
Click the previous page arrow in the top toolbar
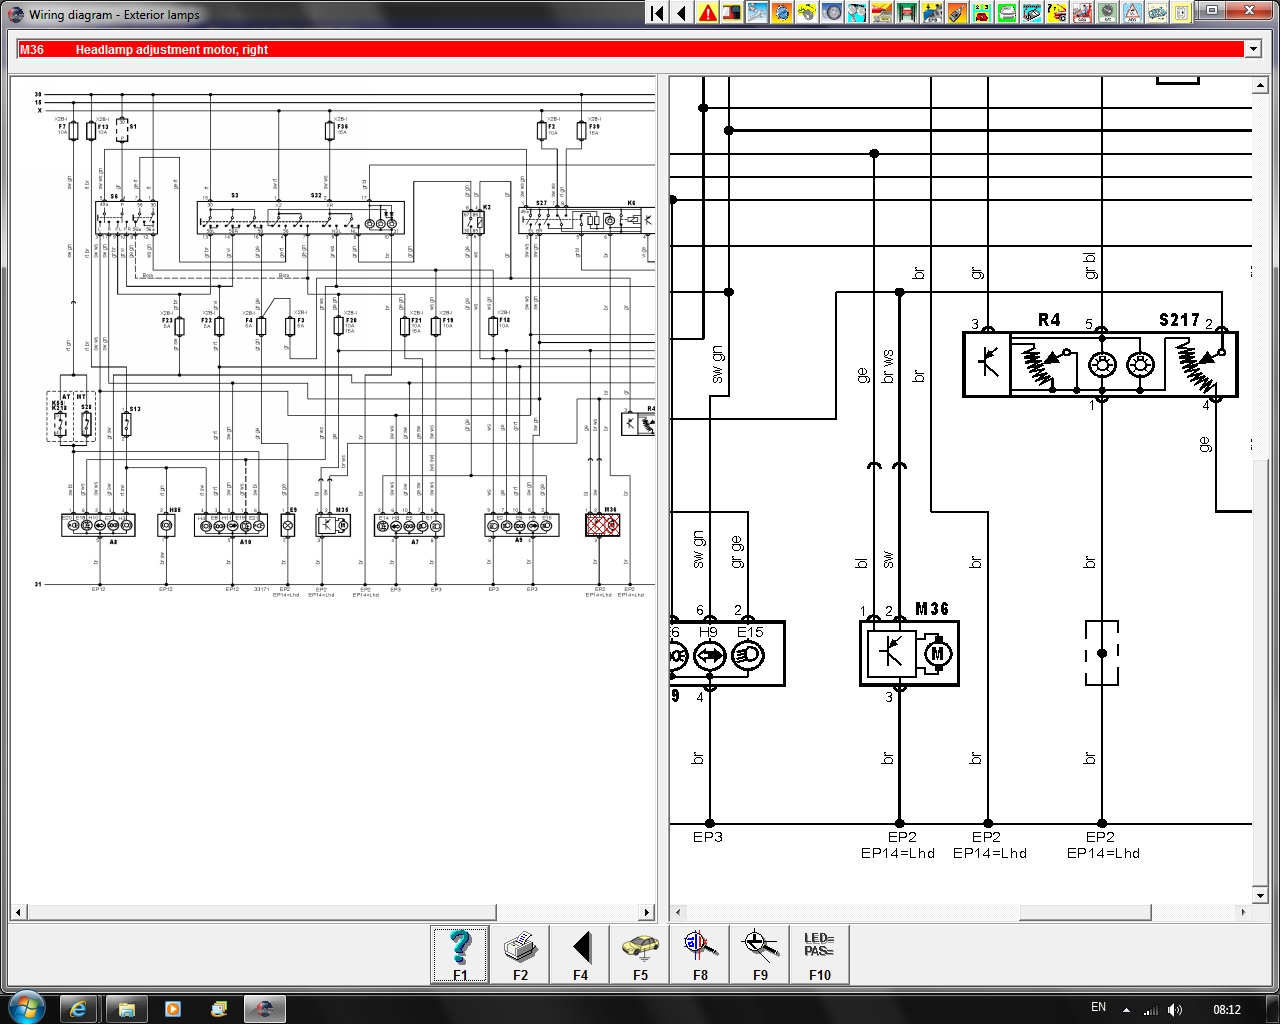coord(682,13)
